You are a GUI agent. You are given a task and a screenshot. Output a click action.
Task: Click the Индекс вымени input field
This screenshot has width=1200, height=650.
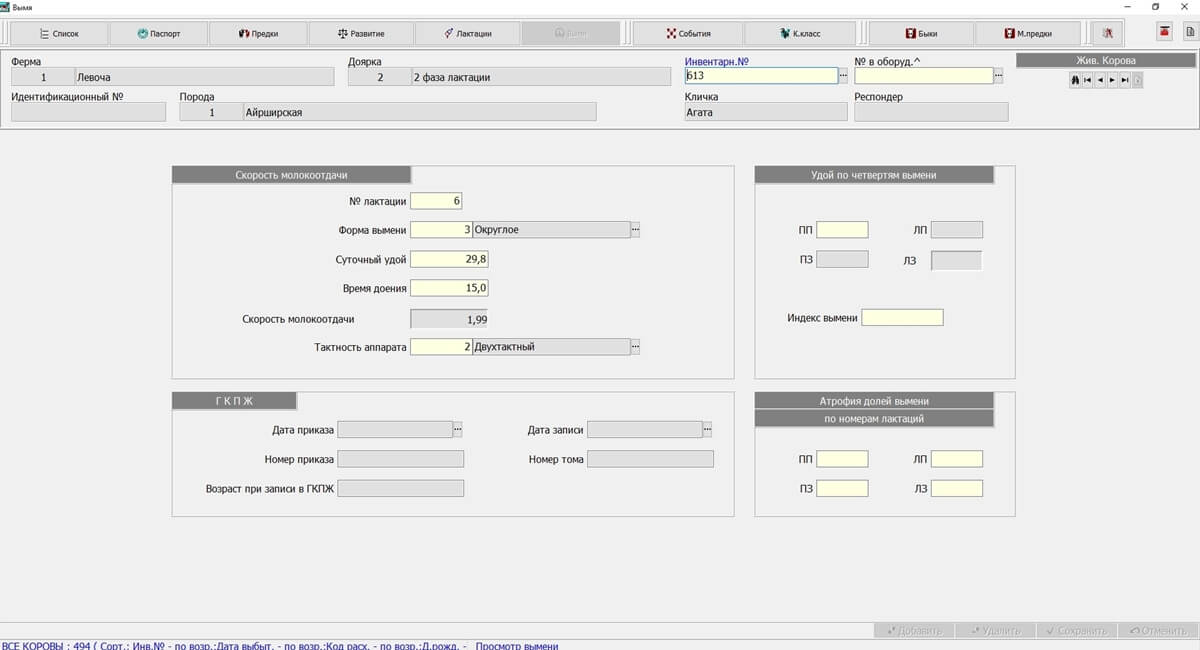(x=902, y=318)
